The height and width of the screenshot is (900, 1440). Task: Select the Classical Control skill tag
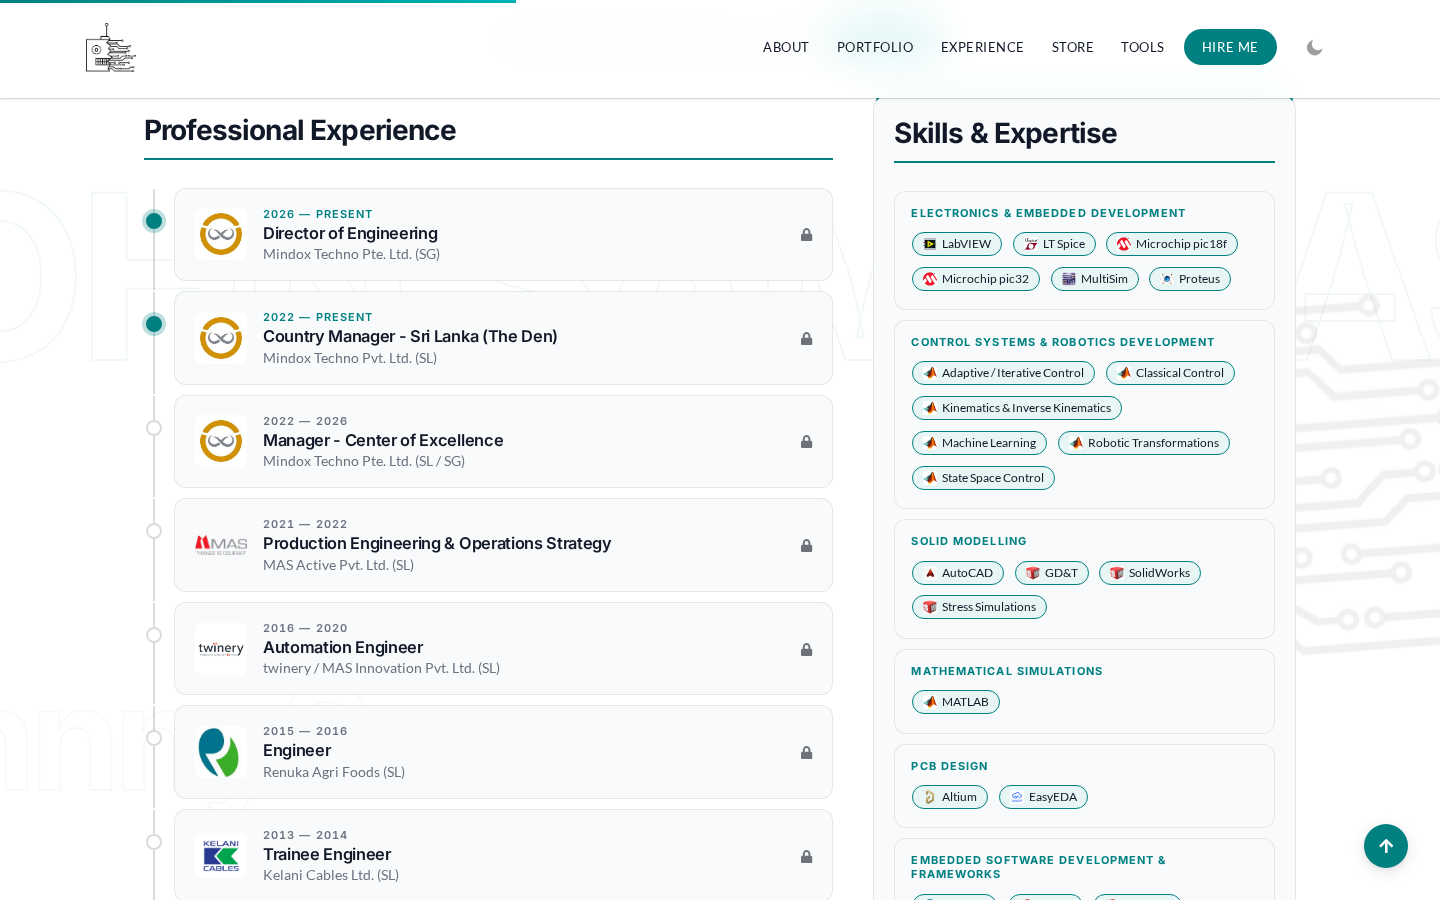(x=1170, y=373)
